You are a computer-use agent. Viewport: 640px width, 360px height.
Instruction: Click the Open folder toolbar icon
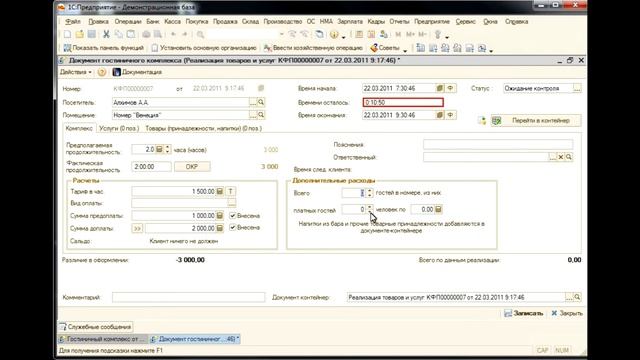coord(80,35)
